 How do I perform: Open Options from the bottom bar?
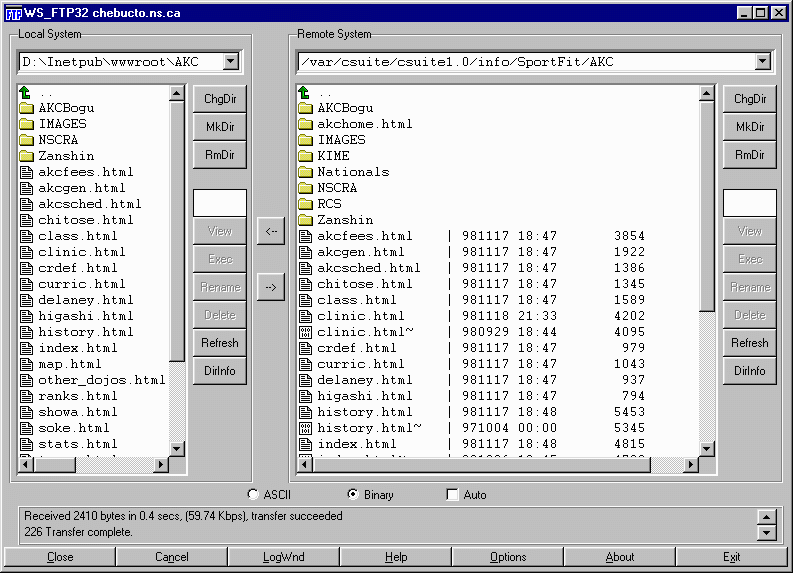point(508,557)
